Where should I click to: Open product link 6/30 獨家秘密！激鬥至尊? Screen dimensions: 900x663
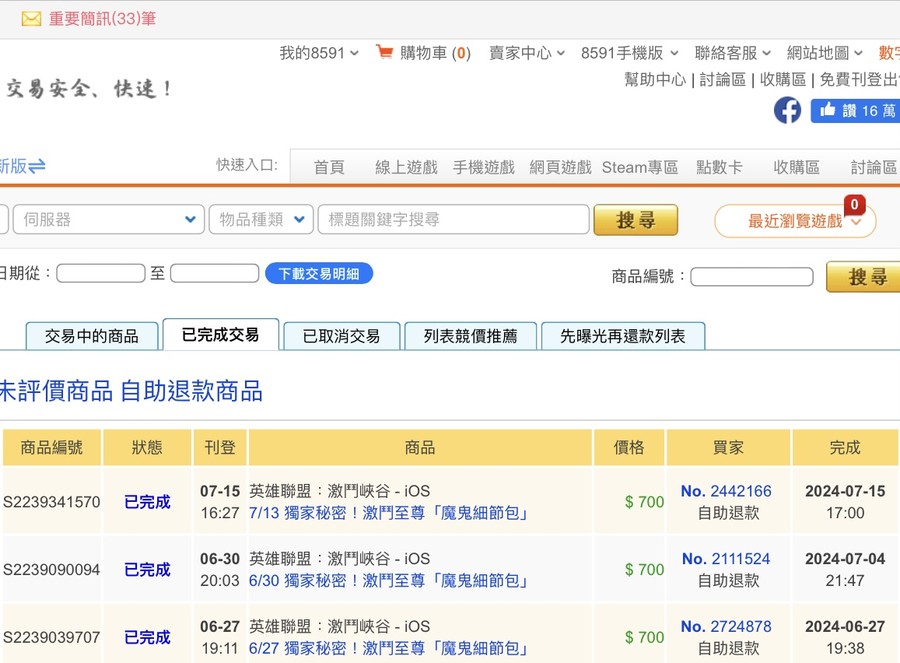pyautogui.click(x=389, y=580)
